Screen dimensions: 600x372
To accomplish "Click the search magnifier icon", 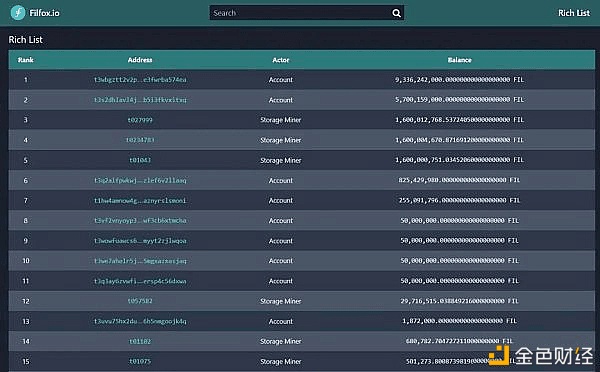I will (396, 13).
